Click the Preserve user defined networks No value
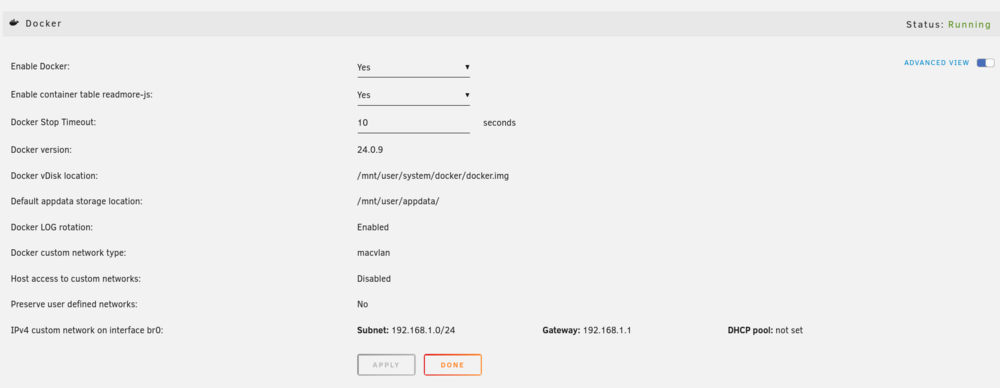The width and height of the screenshot is (1000, 388). click(x=362, y=304)
